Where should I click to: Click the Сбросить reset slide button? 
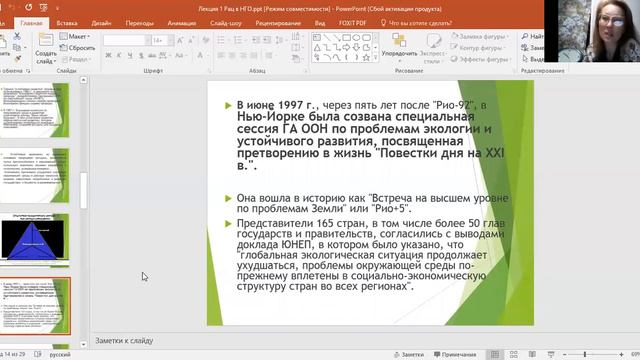tap(78, 48)
